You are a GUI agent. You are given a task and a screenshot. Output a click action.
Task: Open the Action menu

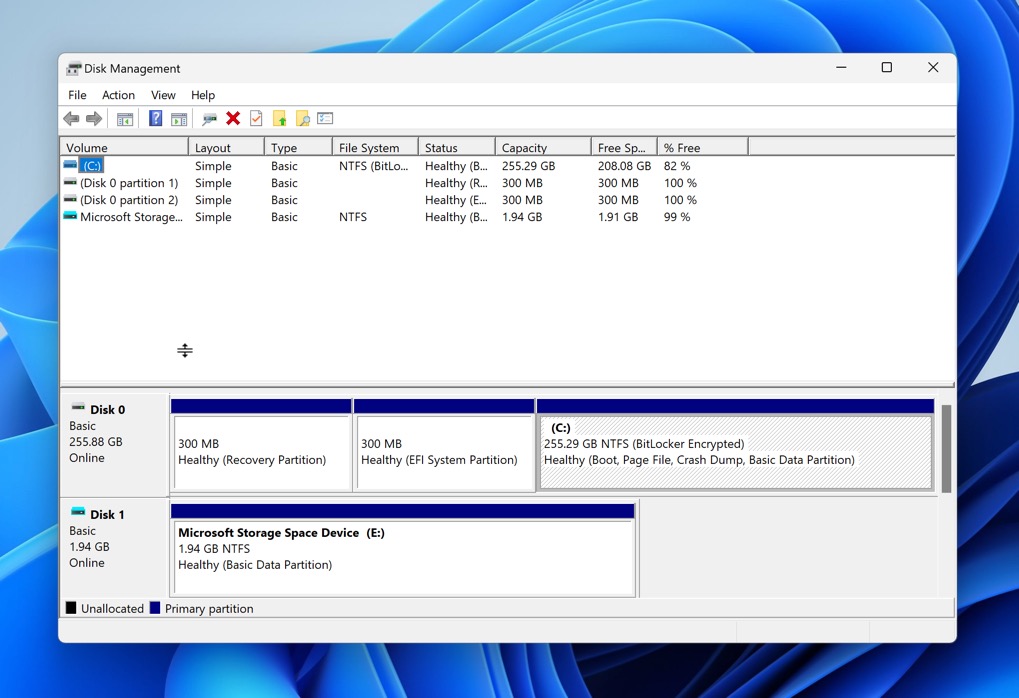pos(118,95)
